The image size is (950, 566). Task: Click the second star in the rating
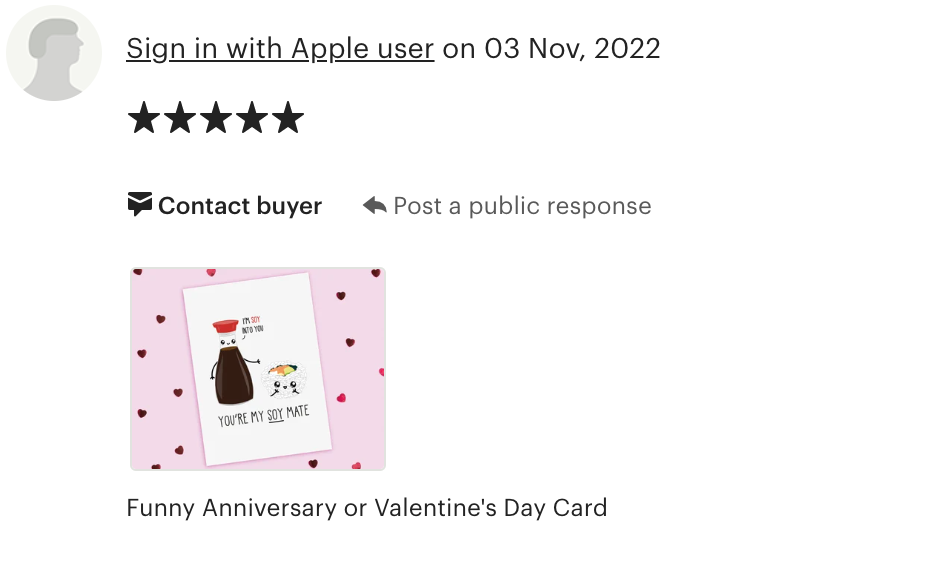[x=180, y=118]
